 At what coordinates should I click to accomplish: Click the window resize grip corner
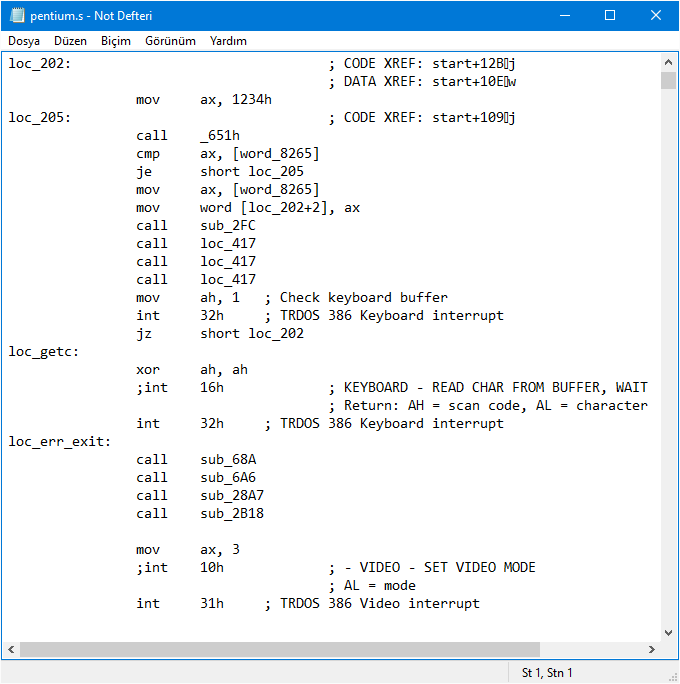point(673,677)
